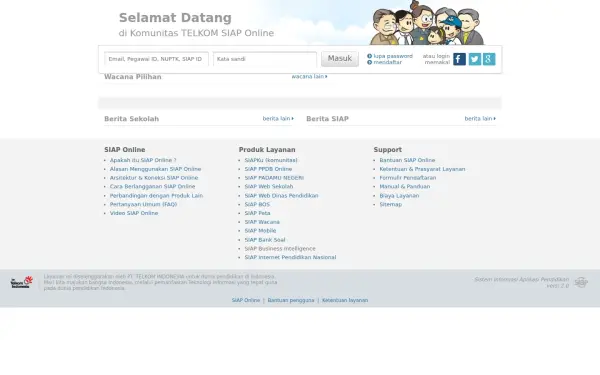Screen dimensions: 600x375
Task: Open SIAP Wacana link
Action: click(x=262, y=222)
